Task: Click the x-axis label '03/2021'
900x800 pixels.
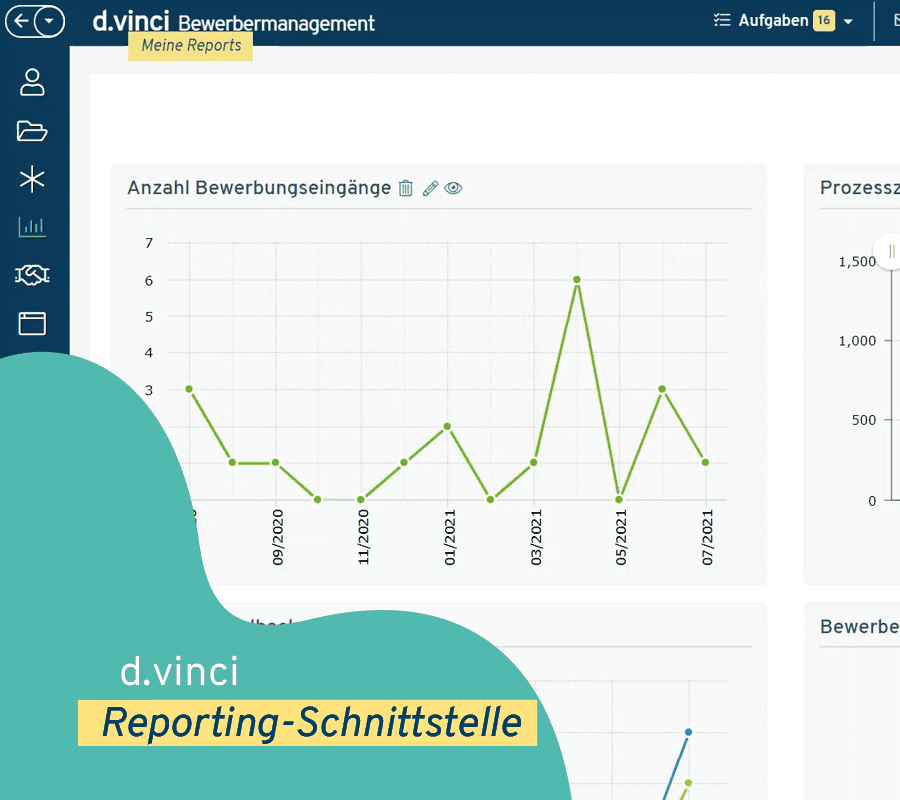Action: point(536,537)
